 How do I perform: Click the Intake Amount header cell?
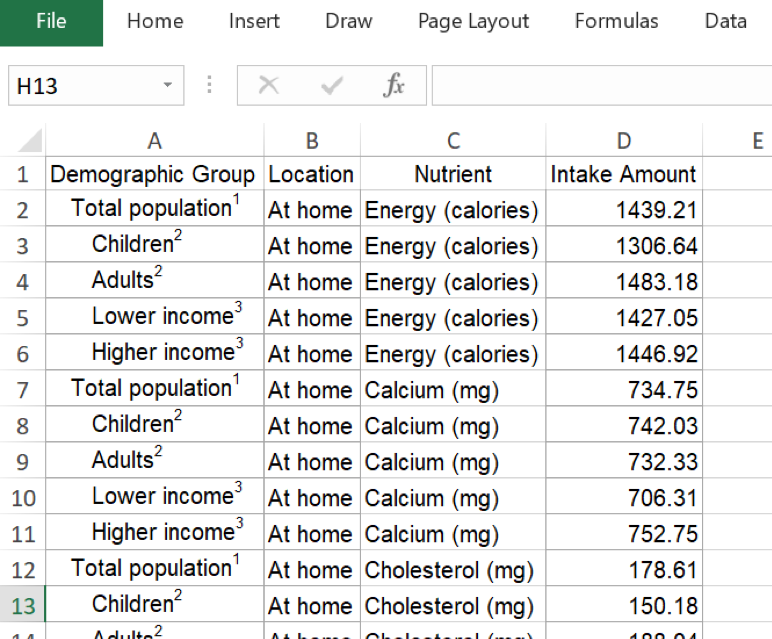[x=624, y=174]
